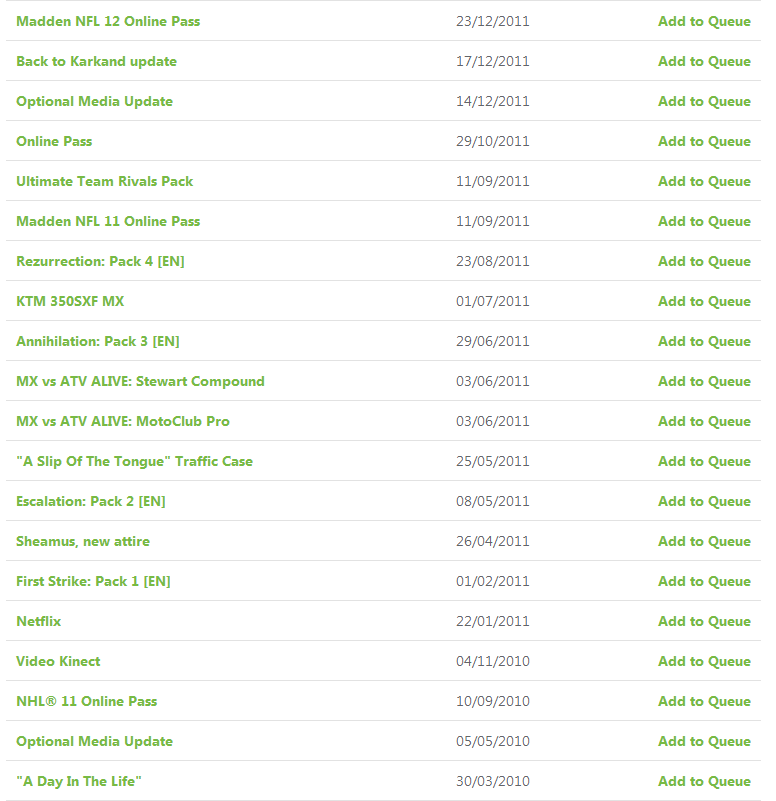776x801 pixels.
Task: Add A Slip Of The Tongue to queue
Action: pyautogui.click(x=704, y=461)
